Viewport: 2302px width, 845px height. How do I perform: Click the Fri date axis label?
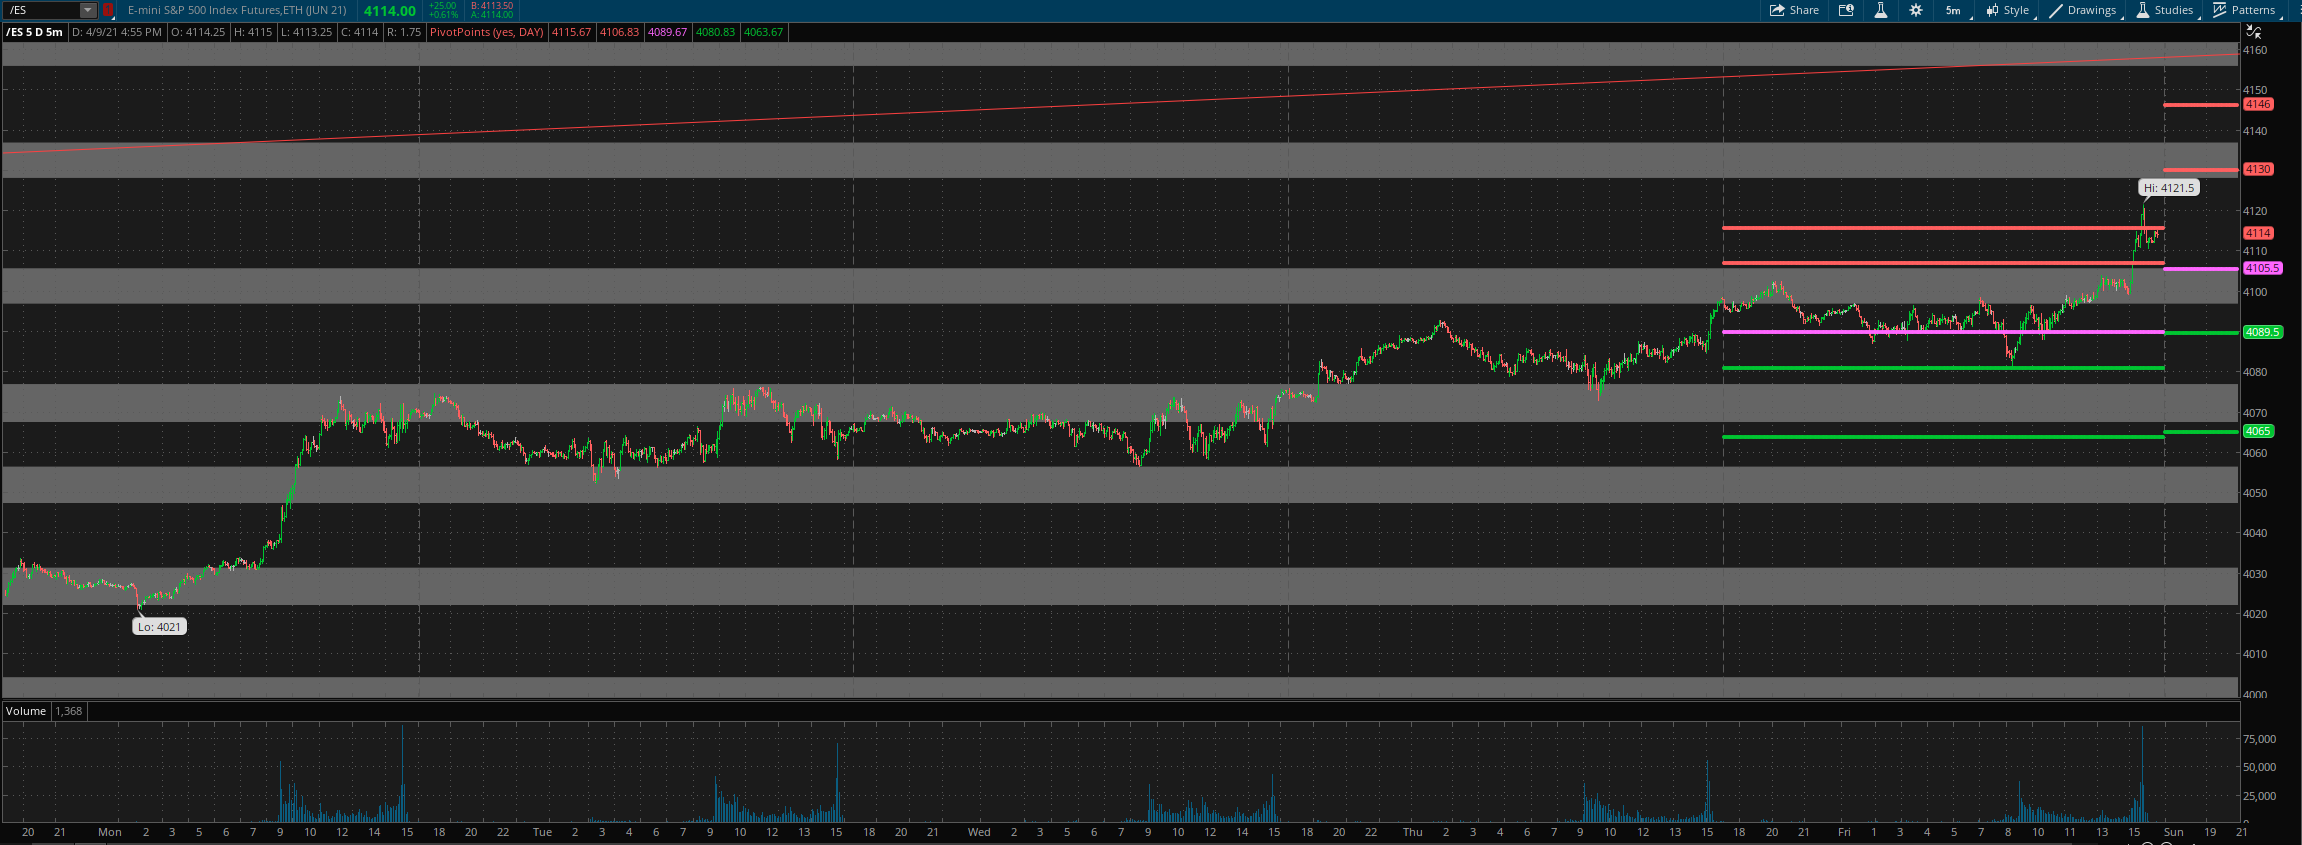click(x=1844, y=832)
